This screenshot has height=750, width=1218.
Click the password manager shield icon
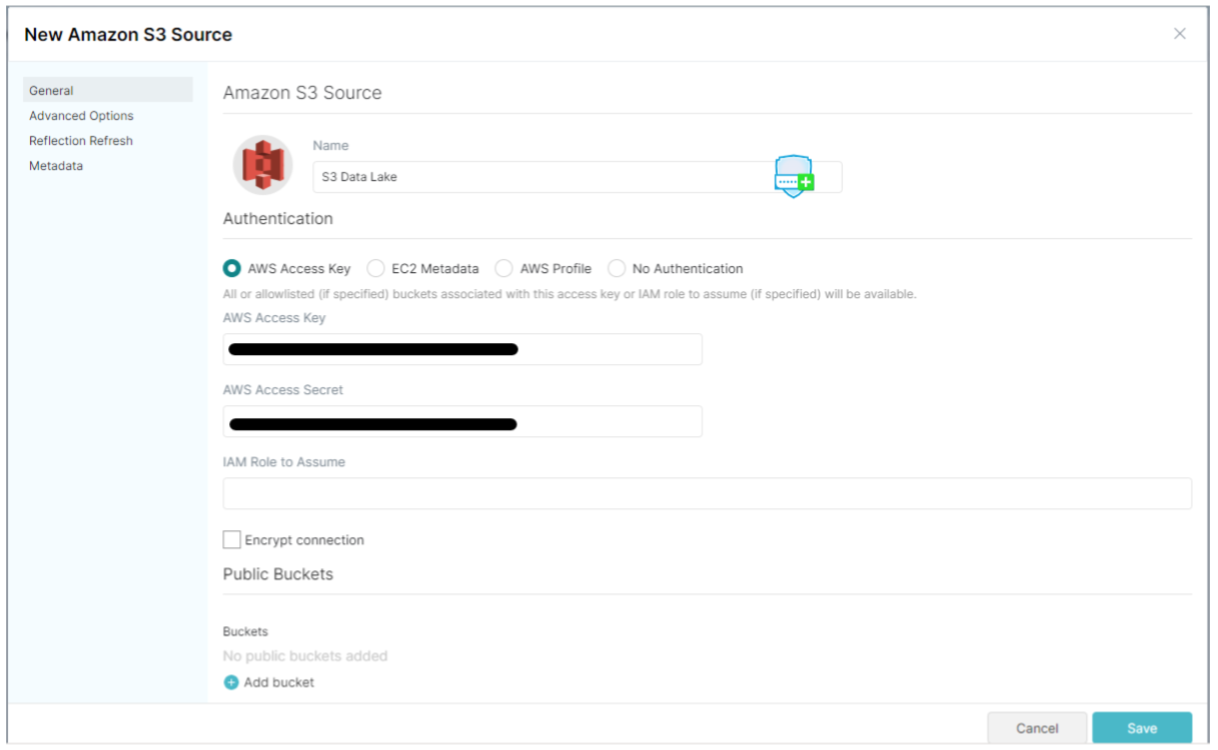tap(794, 177)
